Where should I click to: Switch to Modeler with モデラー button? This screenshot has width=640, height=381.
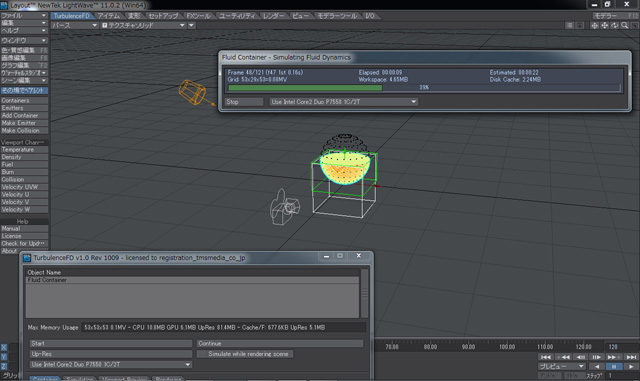pyautogui.click(x=616, y=16)
